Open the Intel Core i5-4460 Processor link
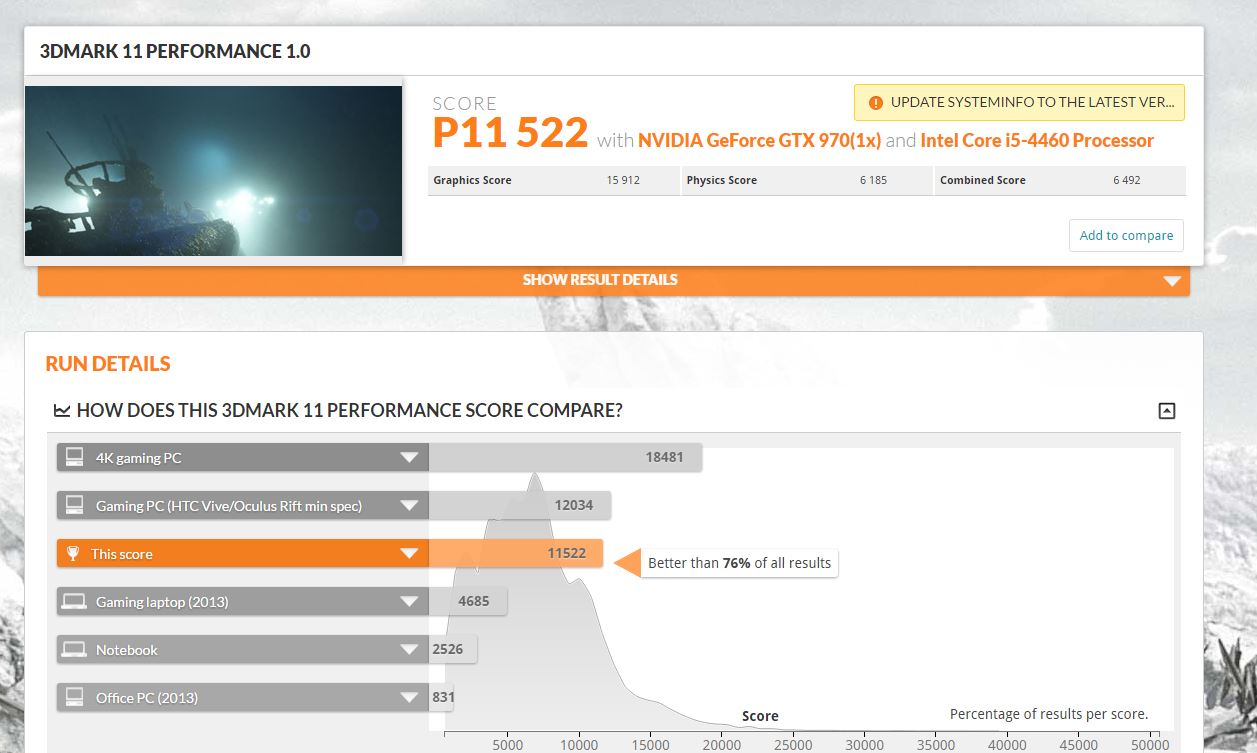This screenshot has width=1257, height=753. tap(1037, 140)
